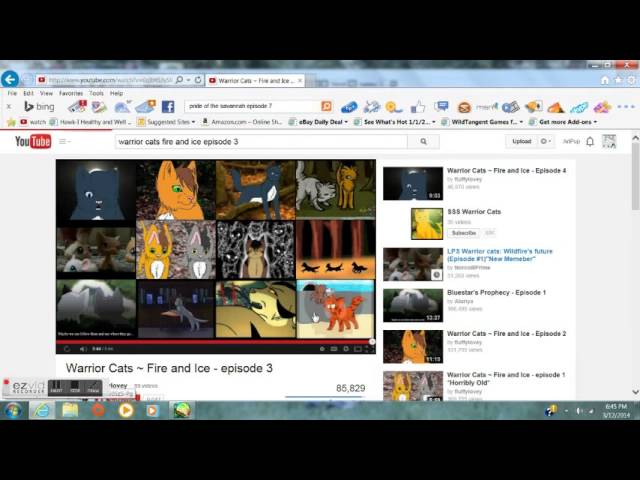This screenshot has height=480, width=640.
Task: Open Warrior Cats Fire and Ice Episode 2 title
Action: 507,333
